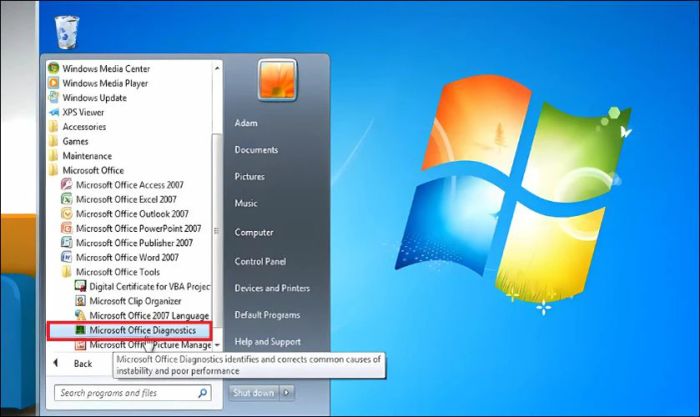Click the XPS Viewer icon
The height and width of the screenshot is (417, 700).
point(54,112)
